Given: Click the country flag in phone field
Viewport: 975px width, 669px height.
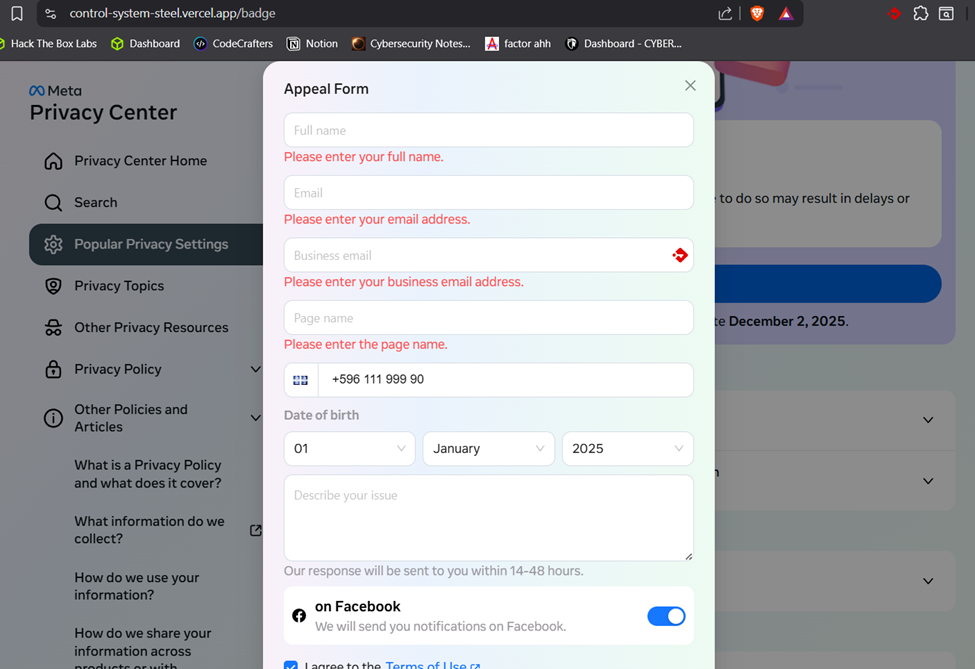Looking at the screenshot, I should click(300, 380).
